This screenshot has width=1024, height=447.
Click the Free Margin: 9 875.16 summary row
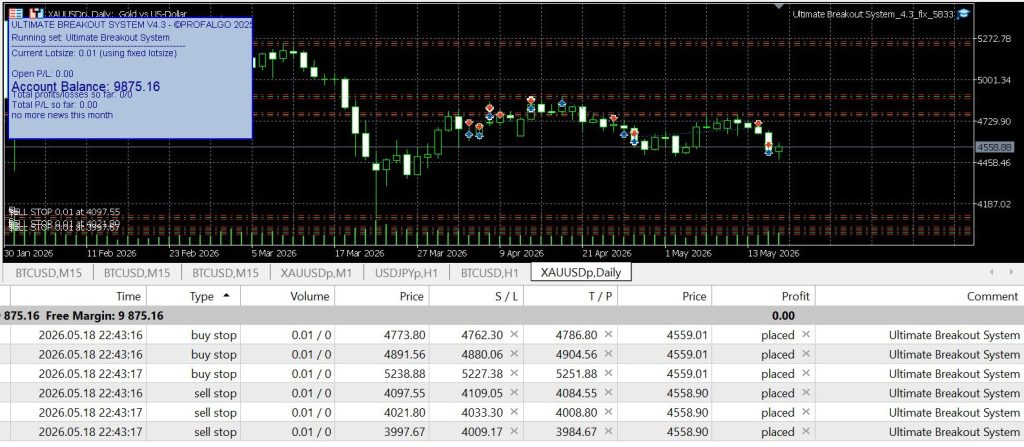(x=512, y=316)
